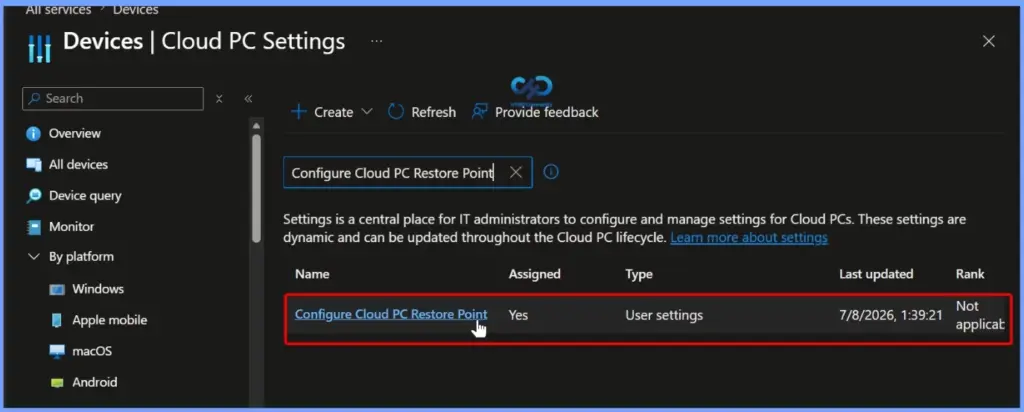Clear the sidebar search with X icon

coord(219,99)
